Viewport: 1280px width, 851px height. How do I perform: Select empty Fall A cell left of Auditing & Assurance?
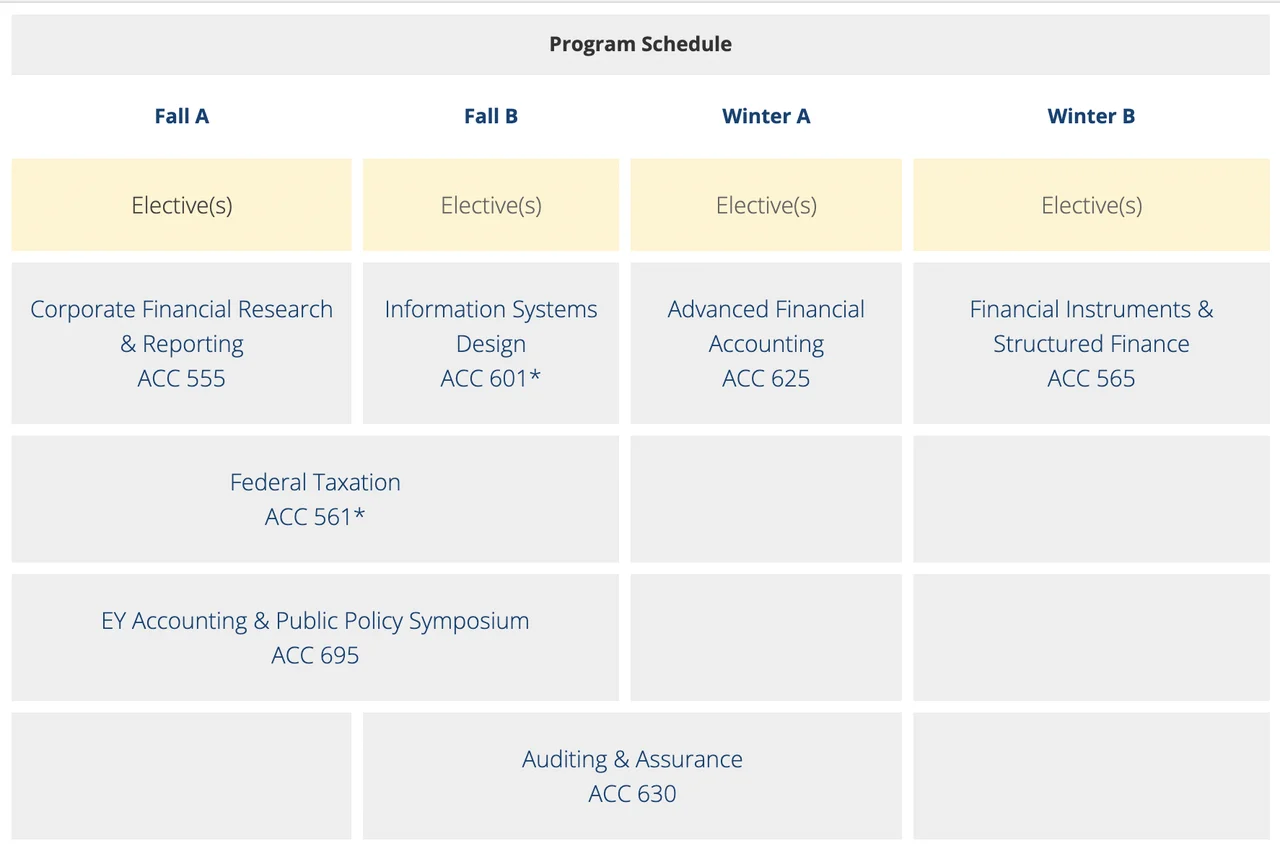point(181,776)
